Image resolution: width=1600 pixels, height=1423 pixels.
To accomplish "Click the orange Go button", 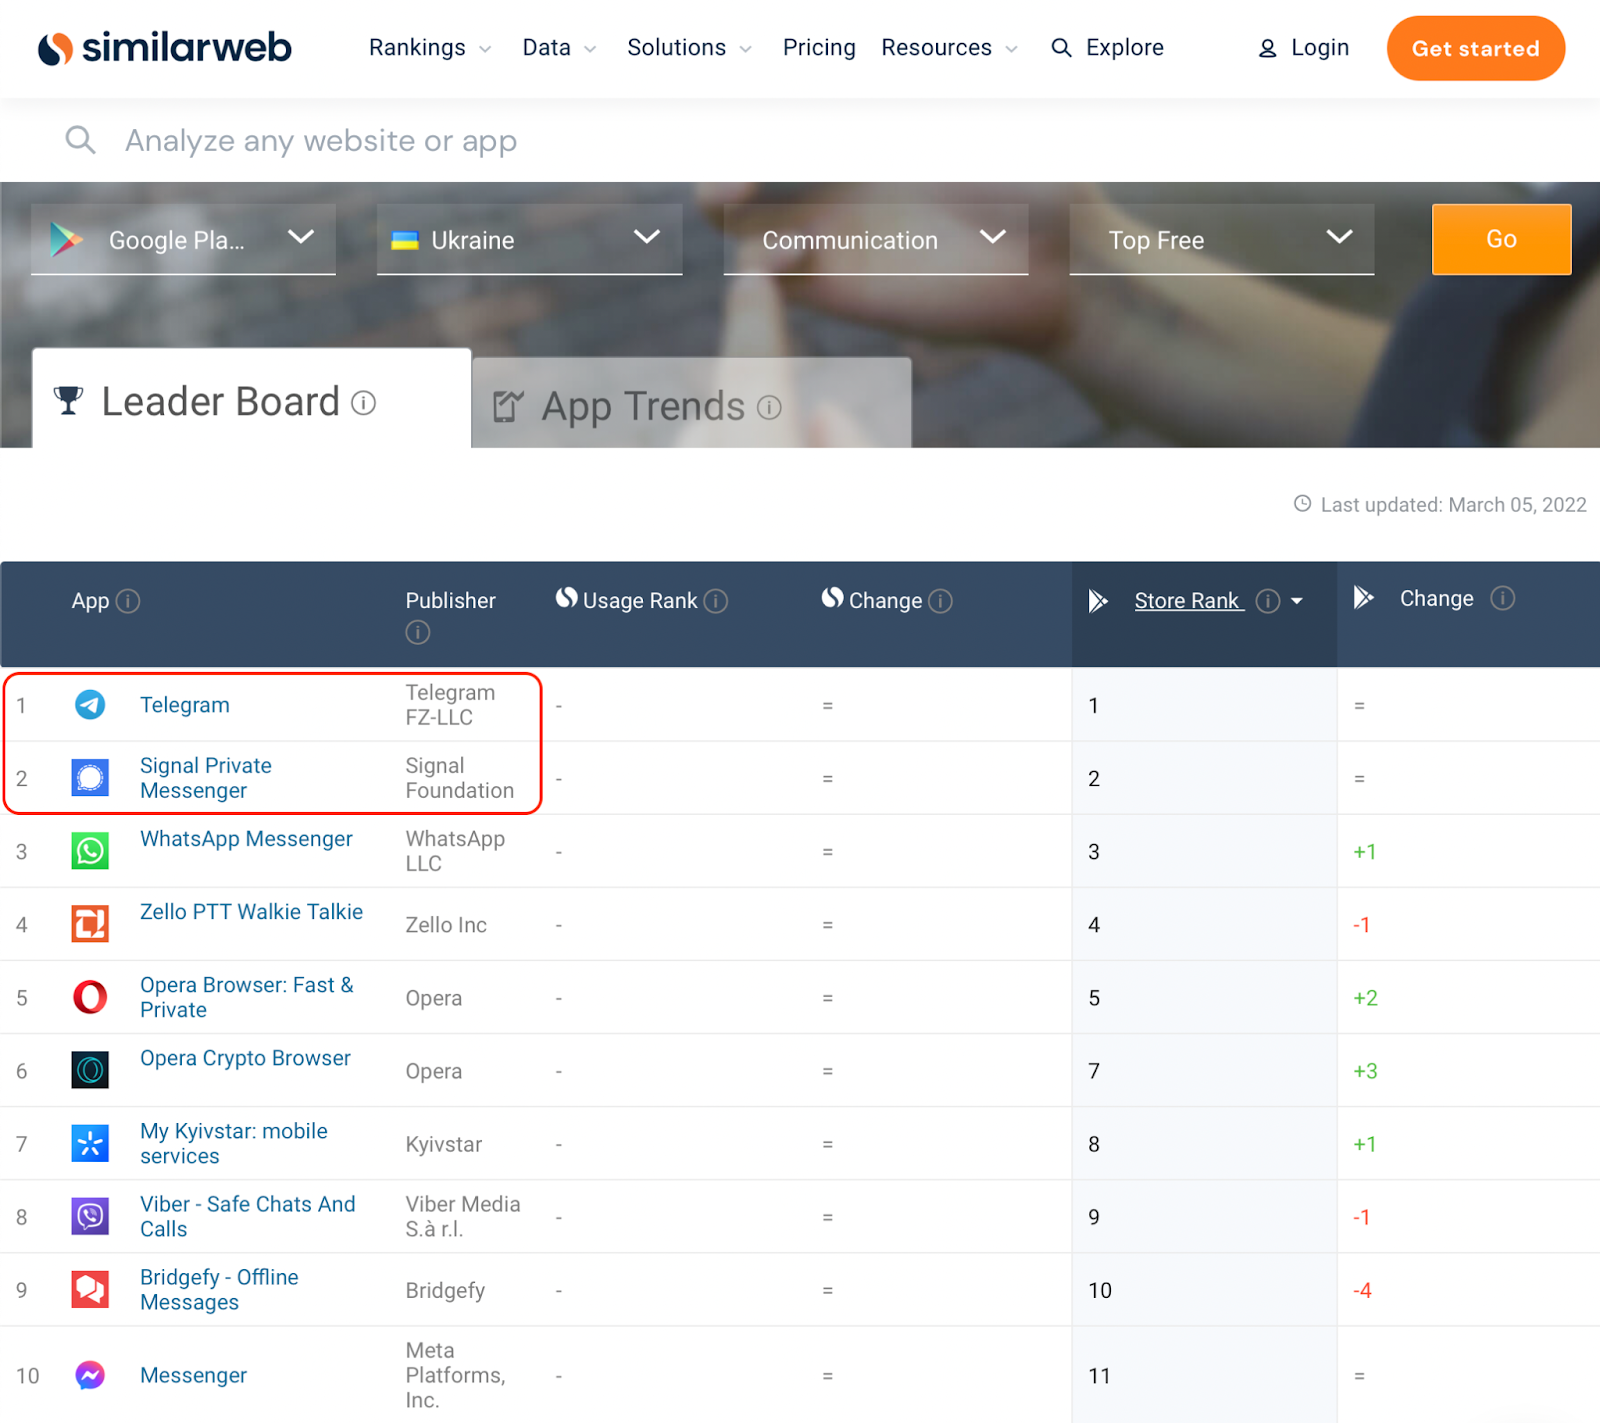I will click(1501, 239).
